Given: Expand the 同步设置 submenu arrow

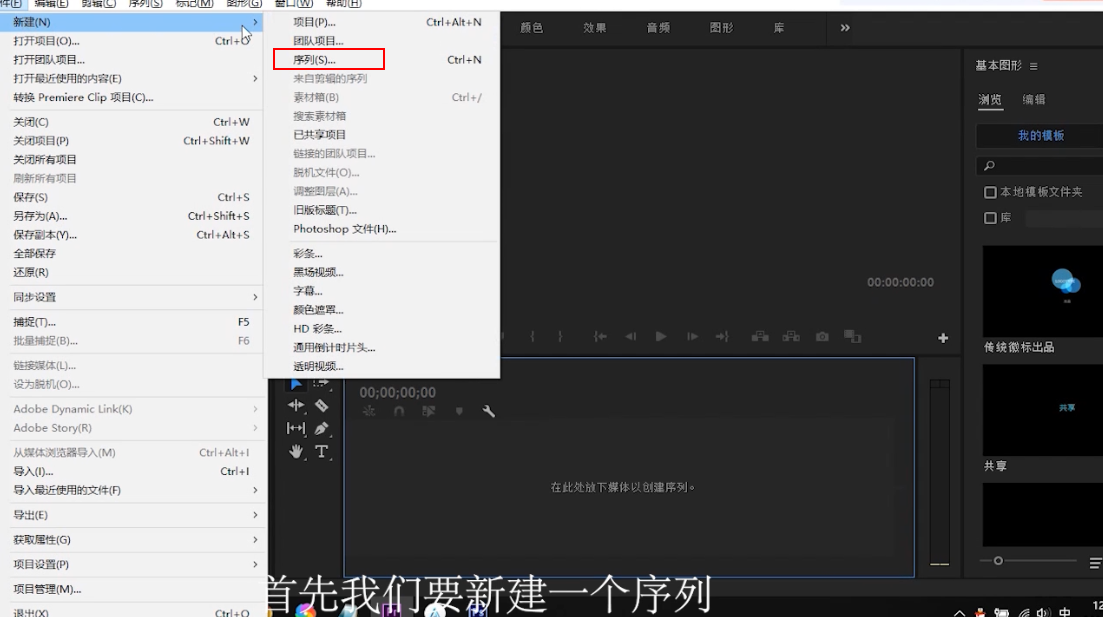Looking at the screenshot, I should point(255,297).
